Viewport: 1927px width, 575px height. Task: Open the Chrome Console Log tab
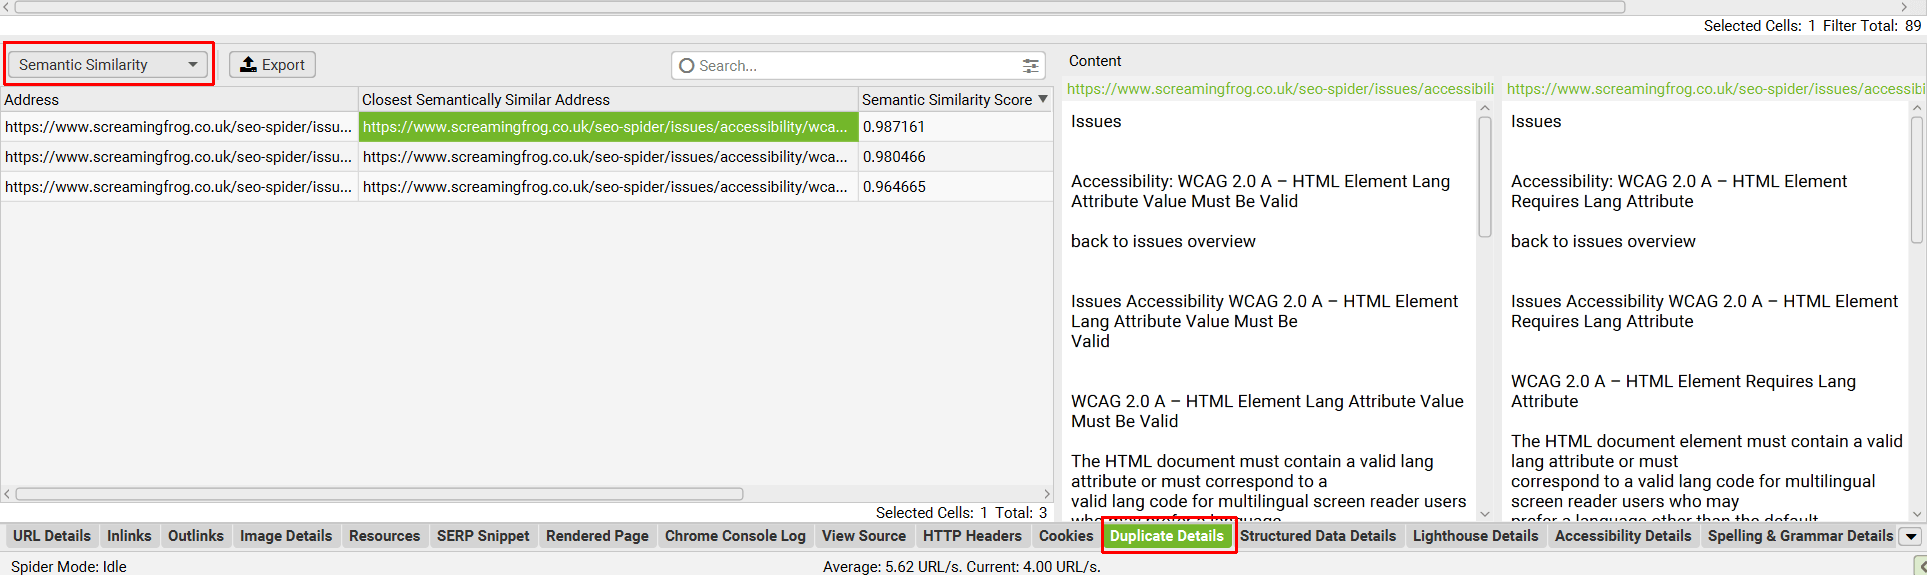pos(735,536)
